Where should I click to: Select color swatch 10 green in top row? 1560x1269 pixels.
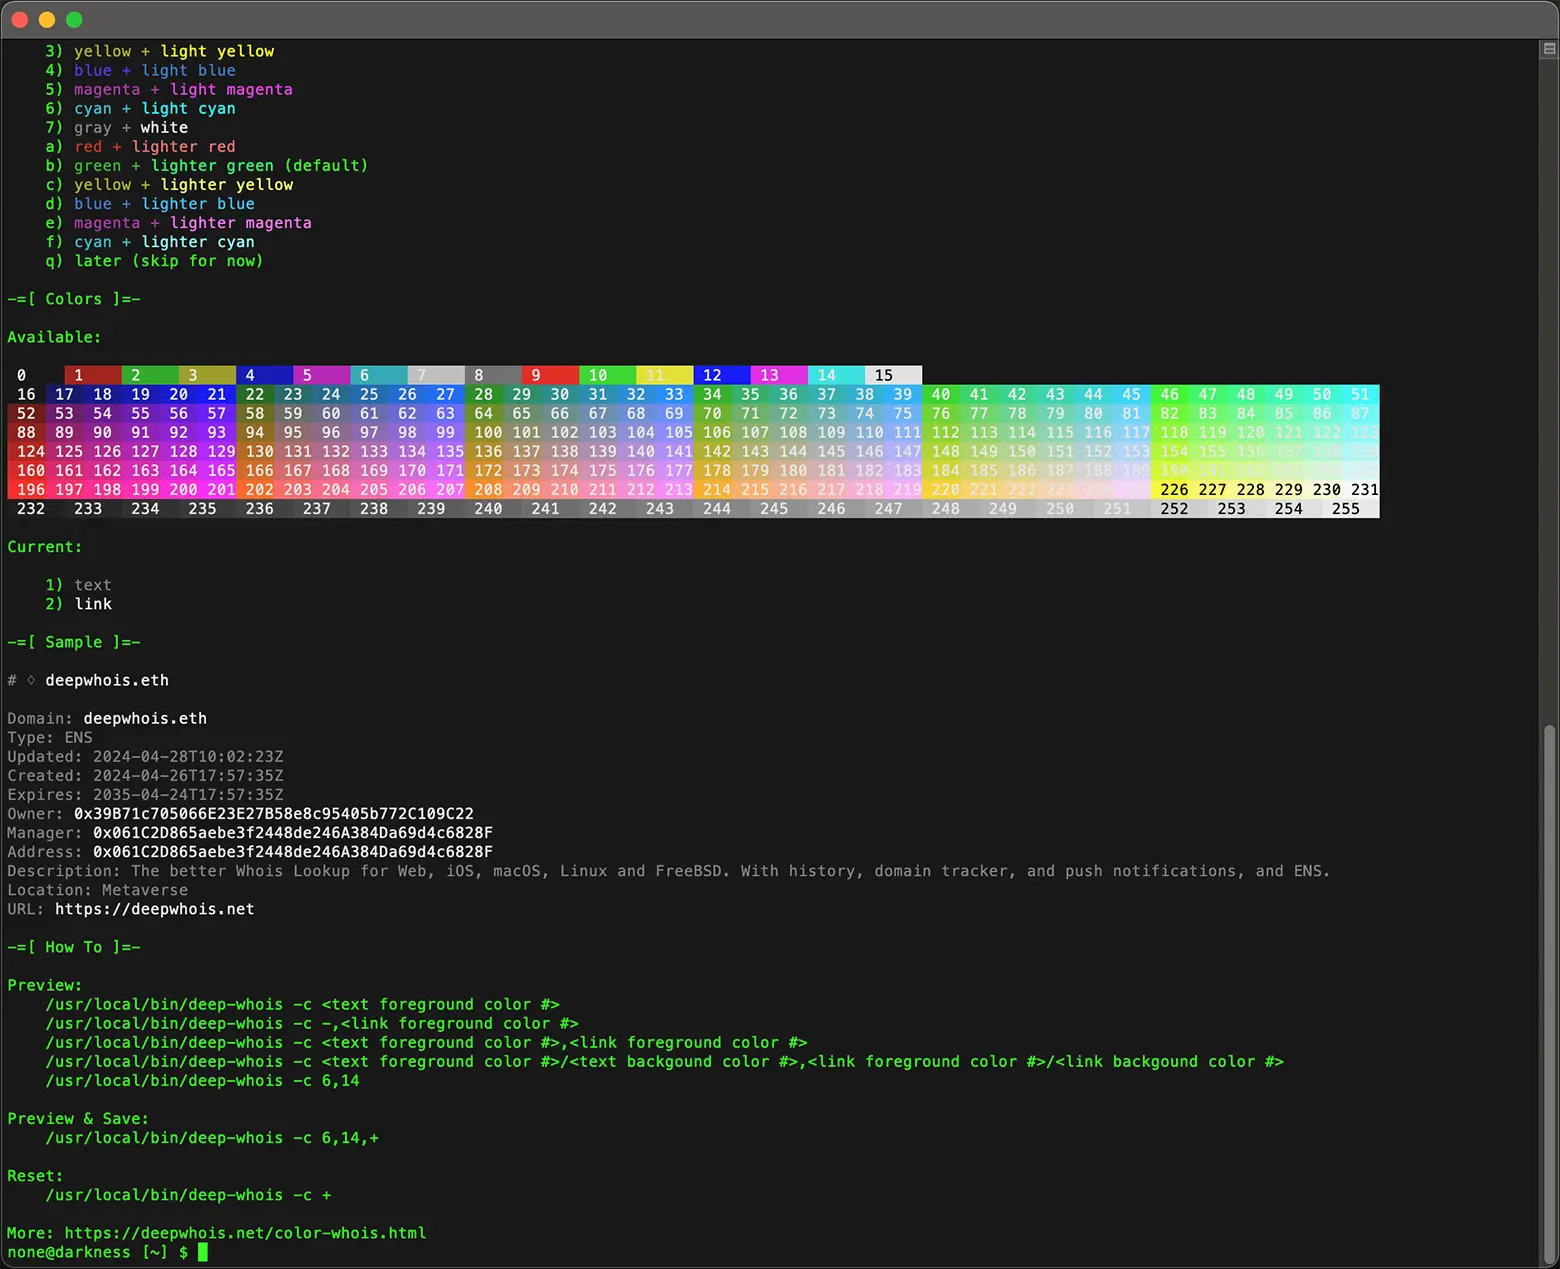(598, 375)
